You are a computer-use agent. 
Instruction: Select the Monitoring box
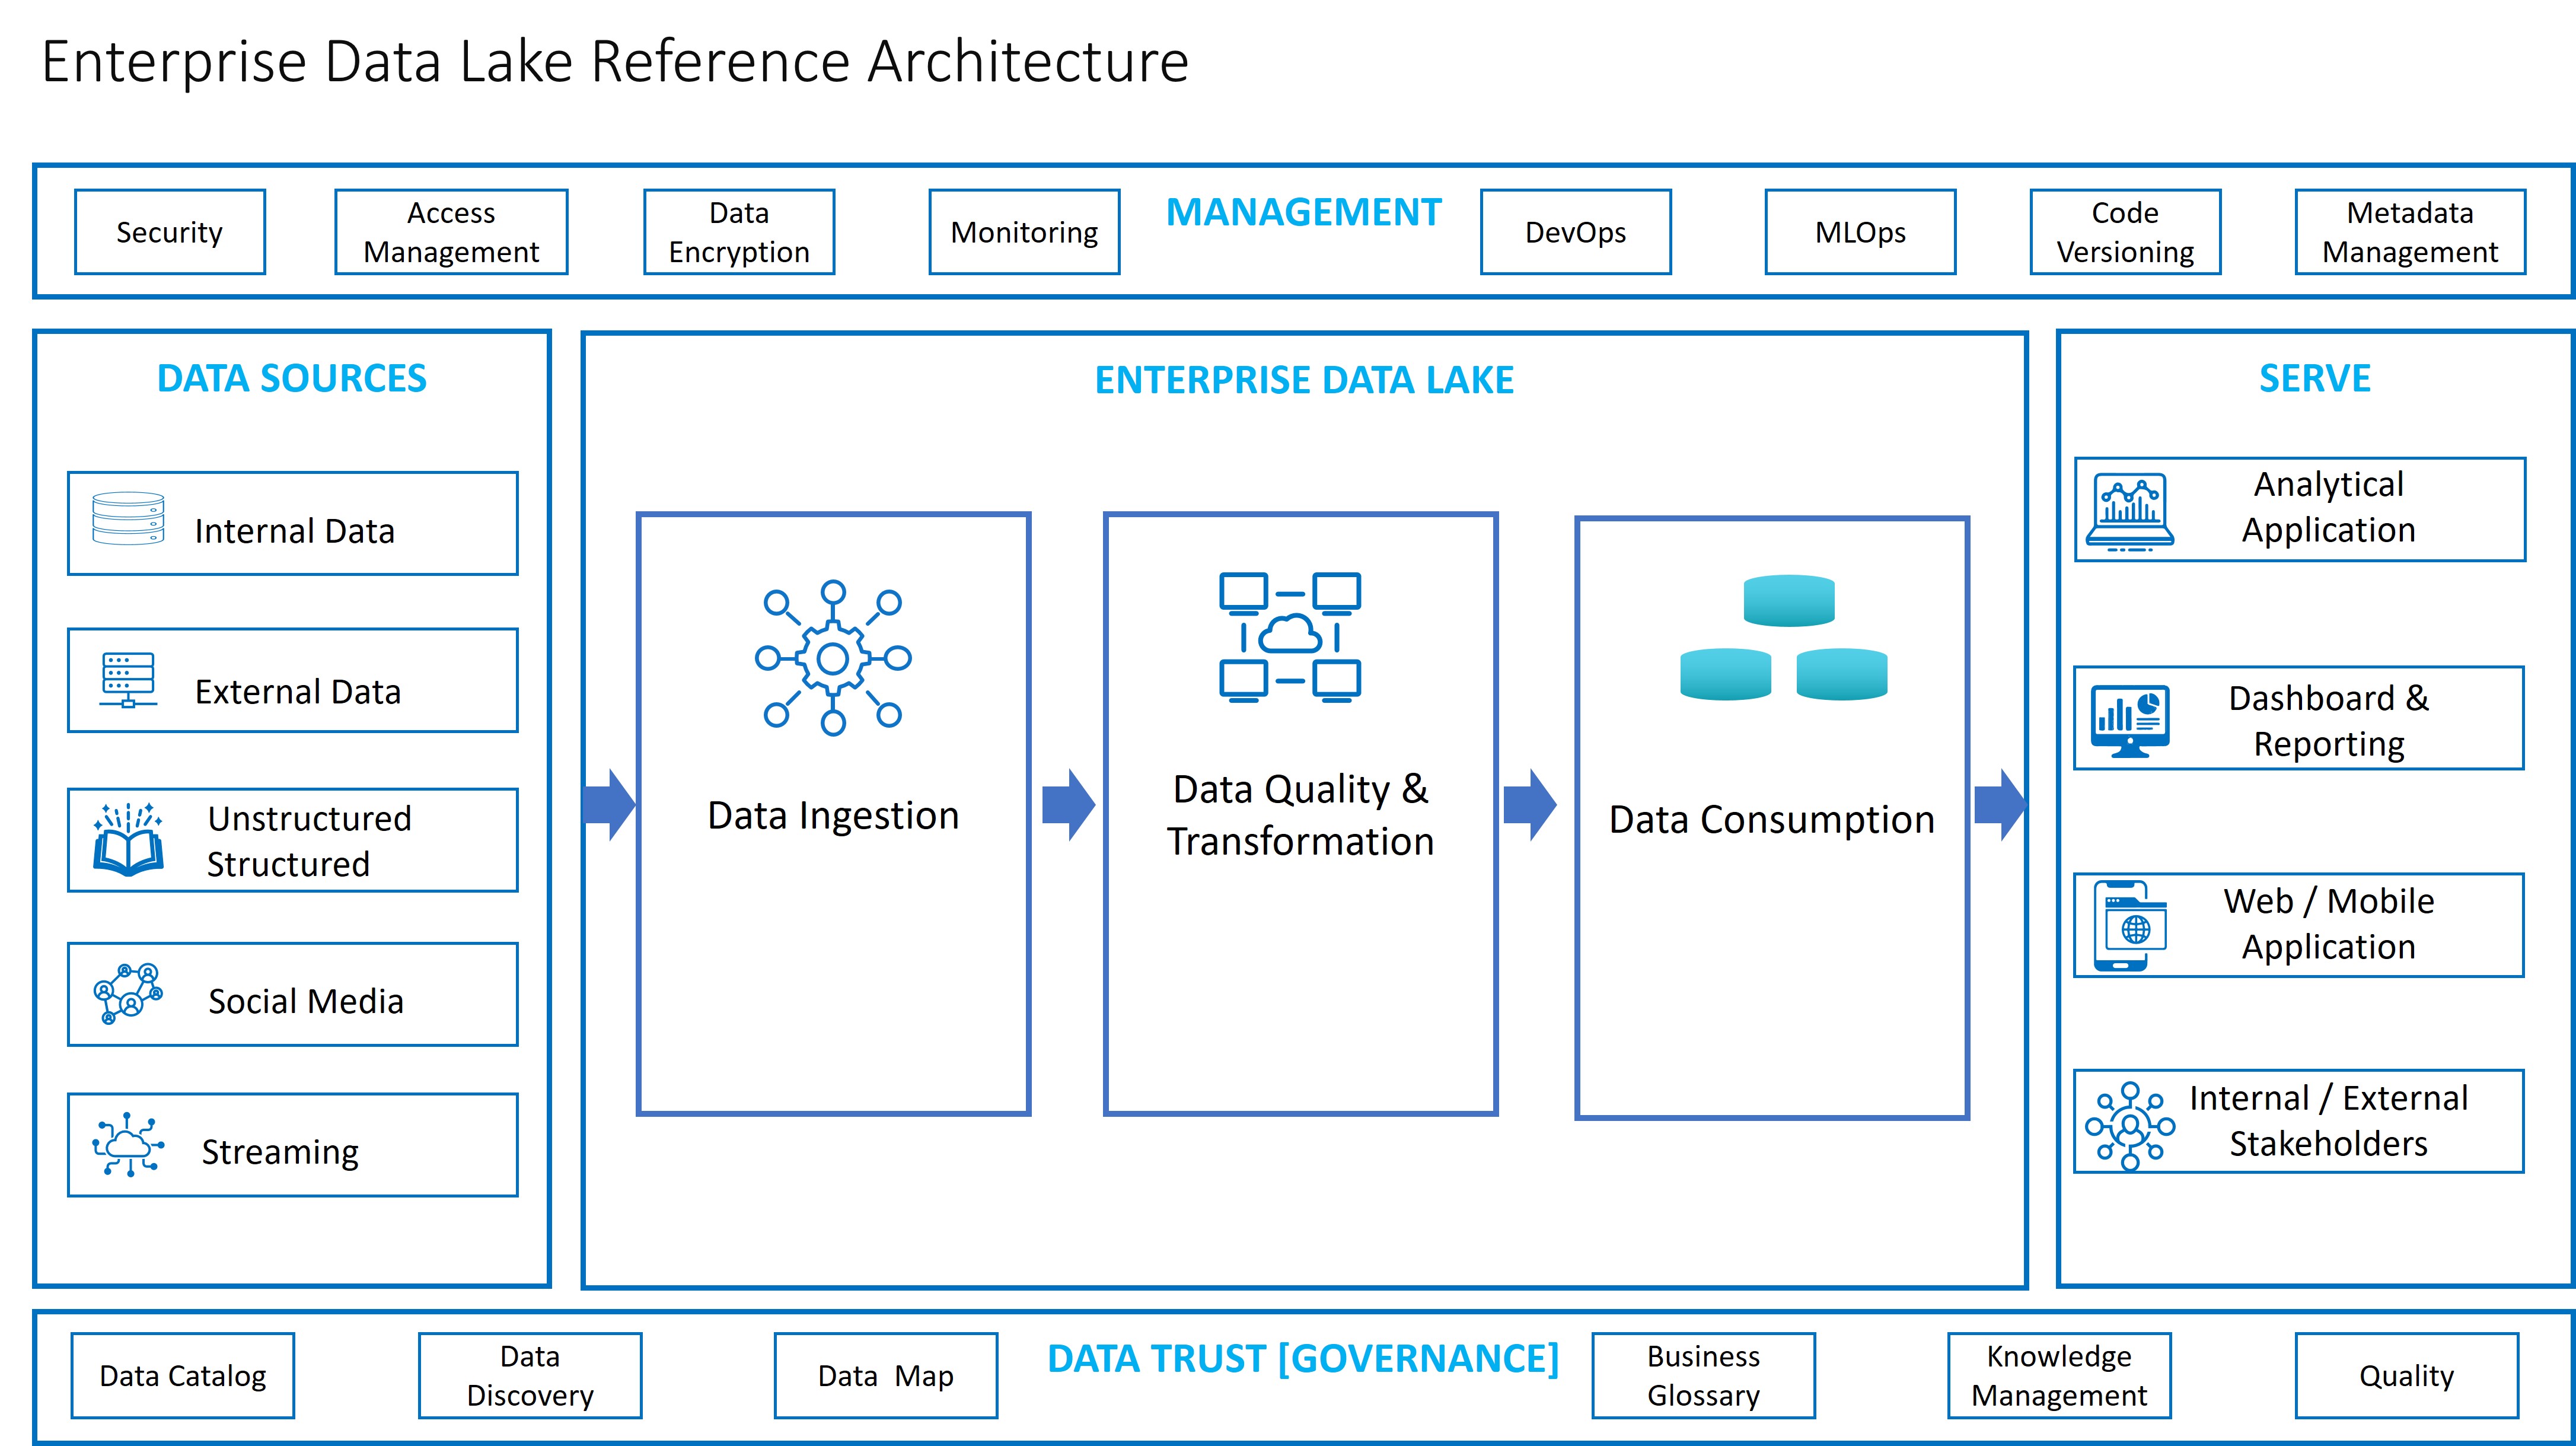(x=1024, y=232)
